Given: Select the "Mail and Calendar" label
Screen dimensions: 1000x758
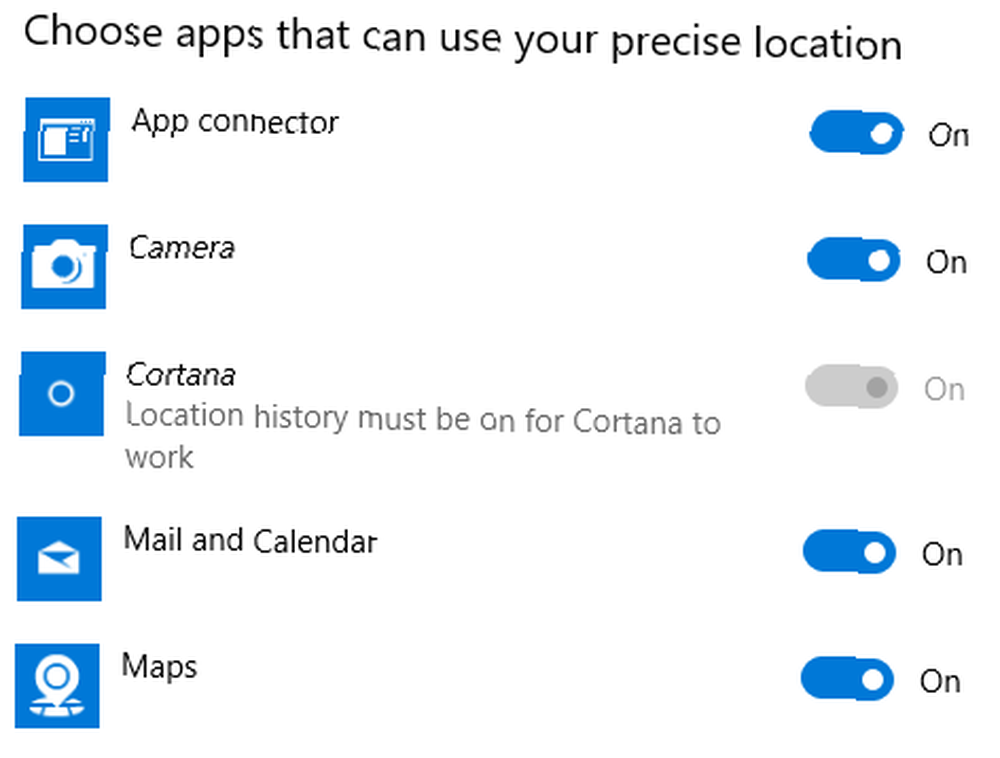Looking at the screenshot, I should coord(251,541).
